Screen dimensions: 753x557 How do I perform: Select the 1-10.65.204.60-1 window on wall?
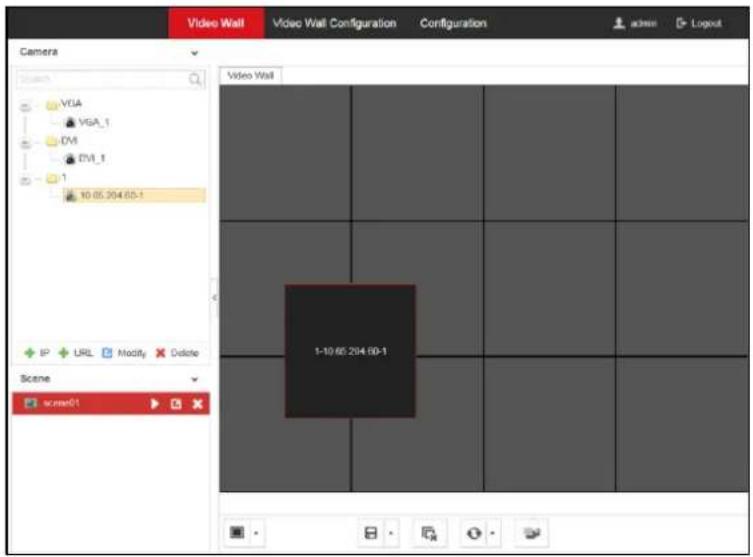pyautogui.click(x=350, y=351)
